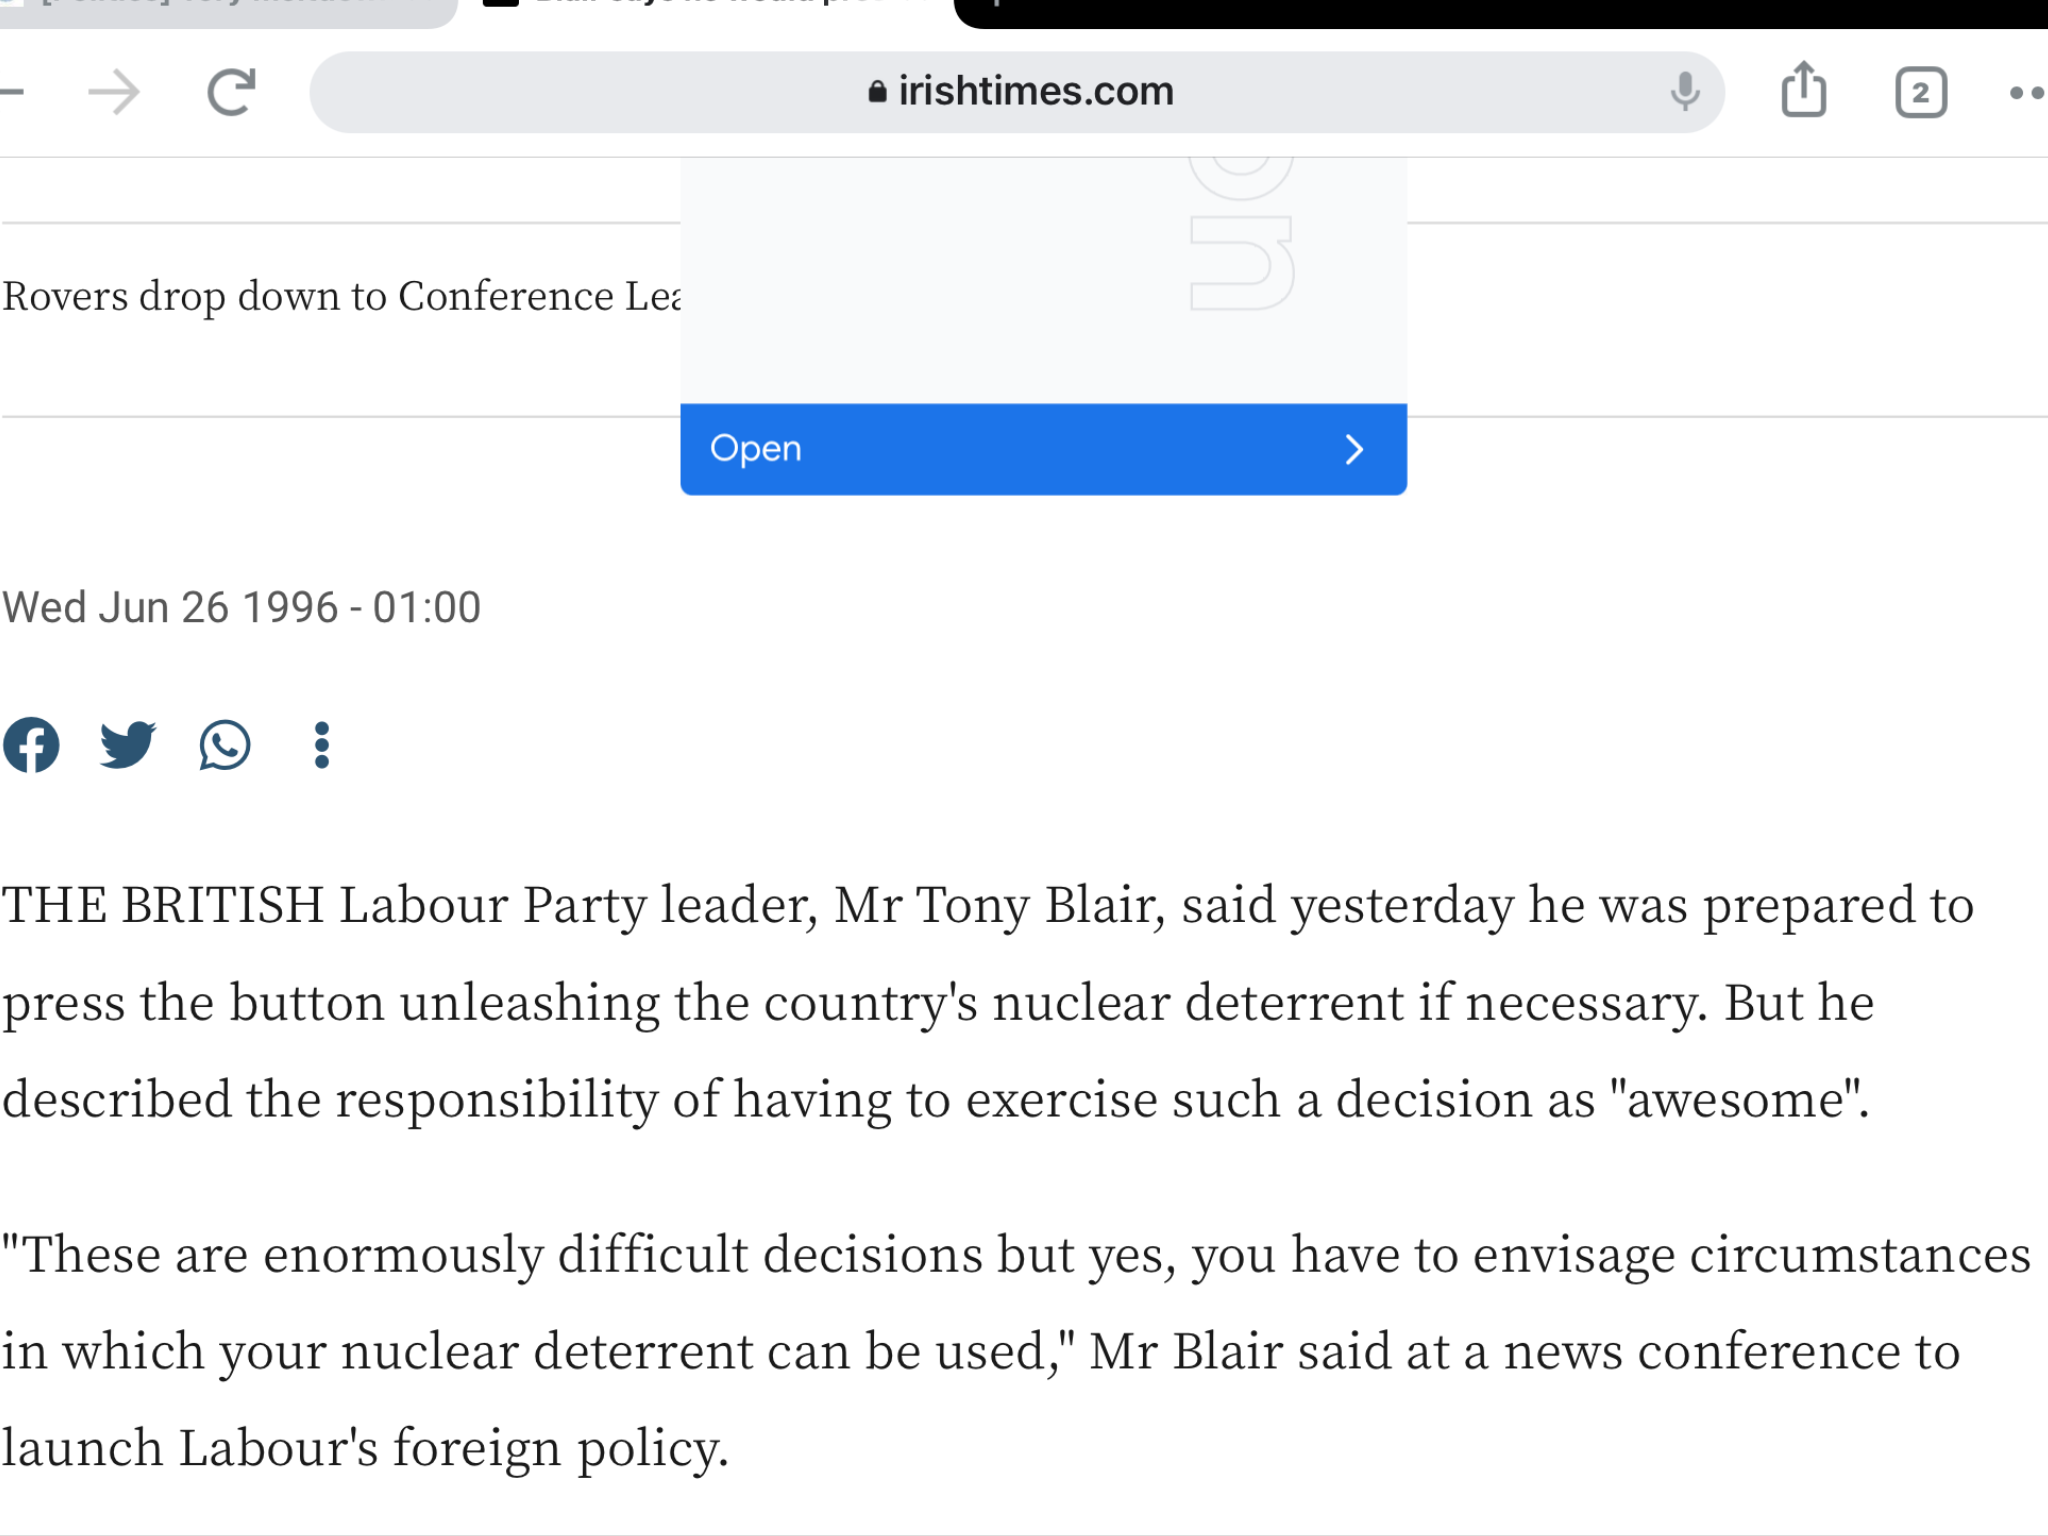This screenshot has width=2048, height=1536.
Task: Go back using the browser back arrow
Action: pos(11,93)
